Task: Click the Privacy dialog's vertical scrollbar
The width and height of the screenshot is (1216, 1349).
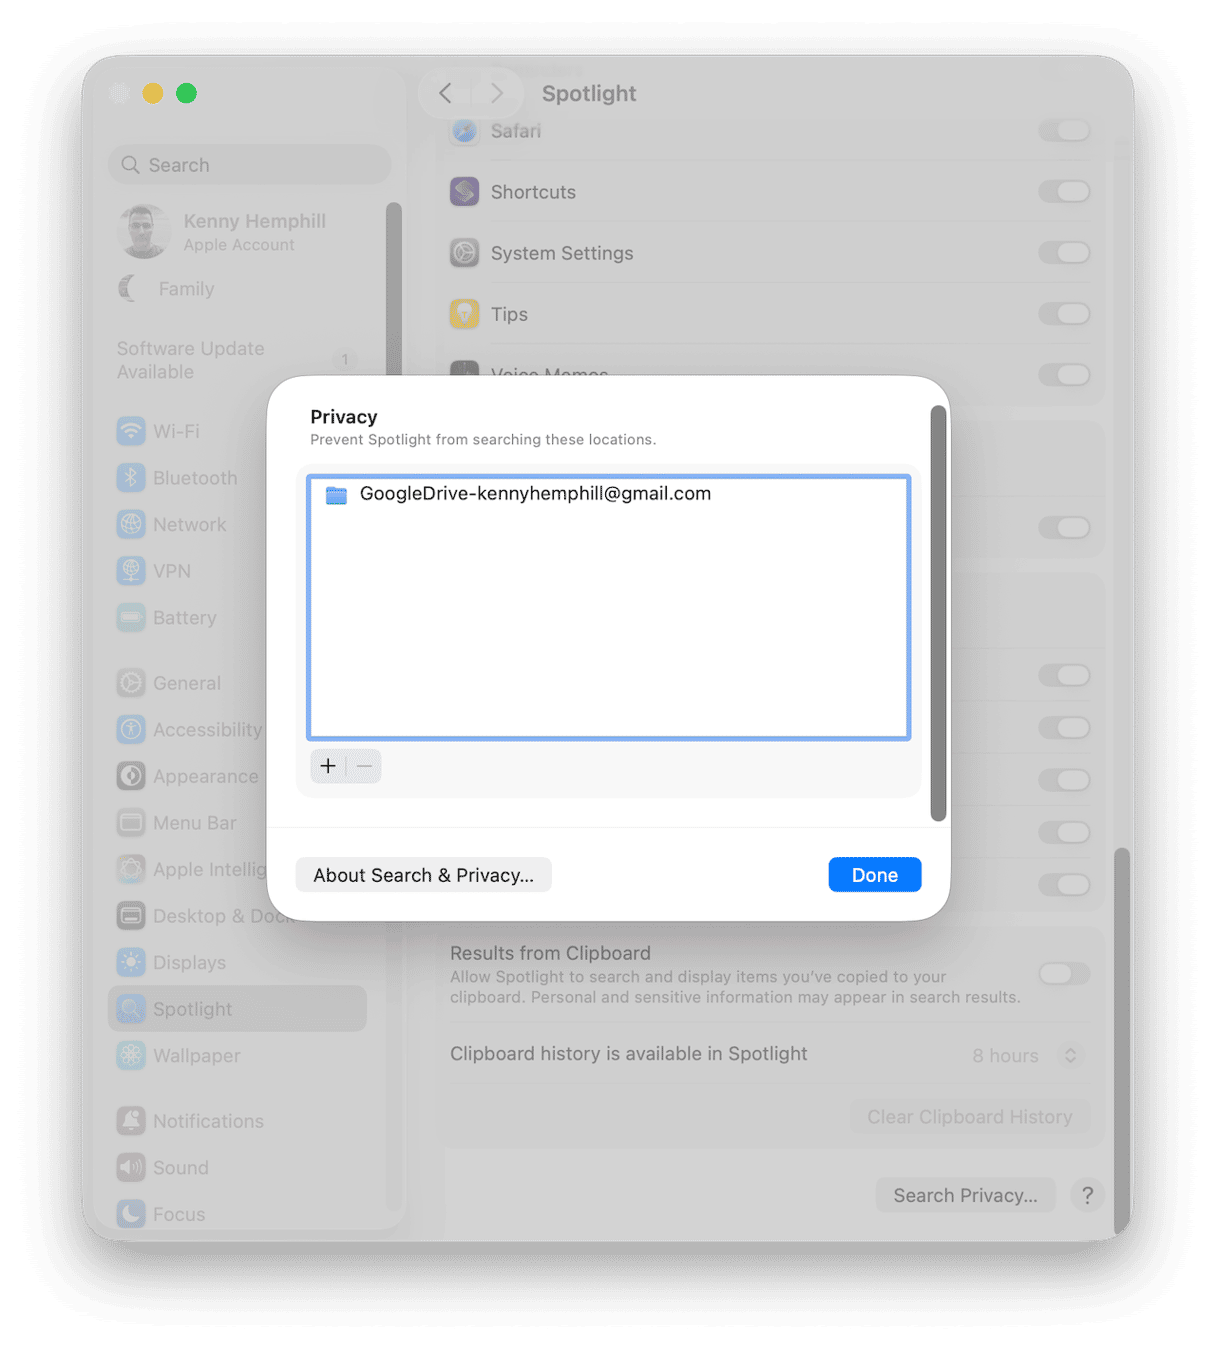Action: (x=938, y=613)
